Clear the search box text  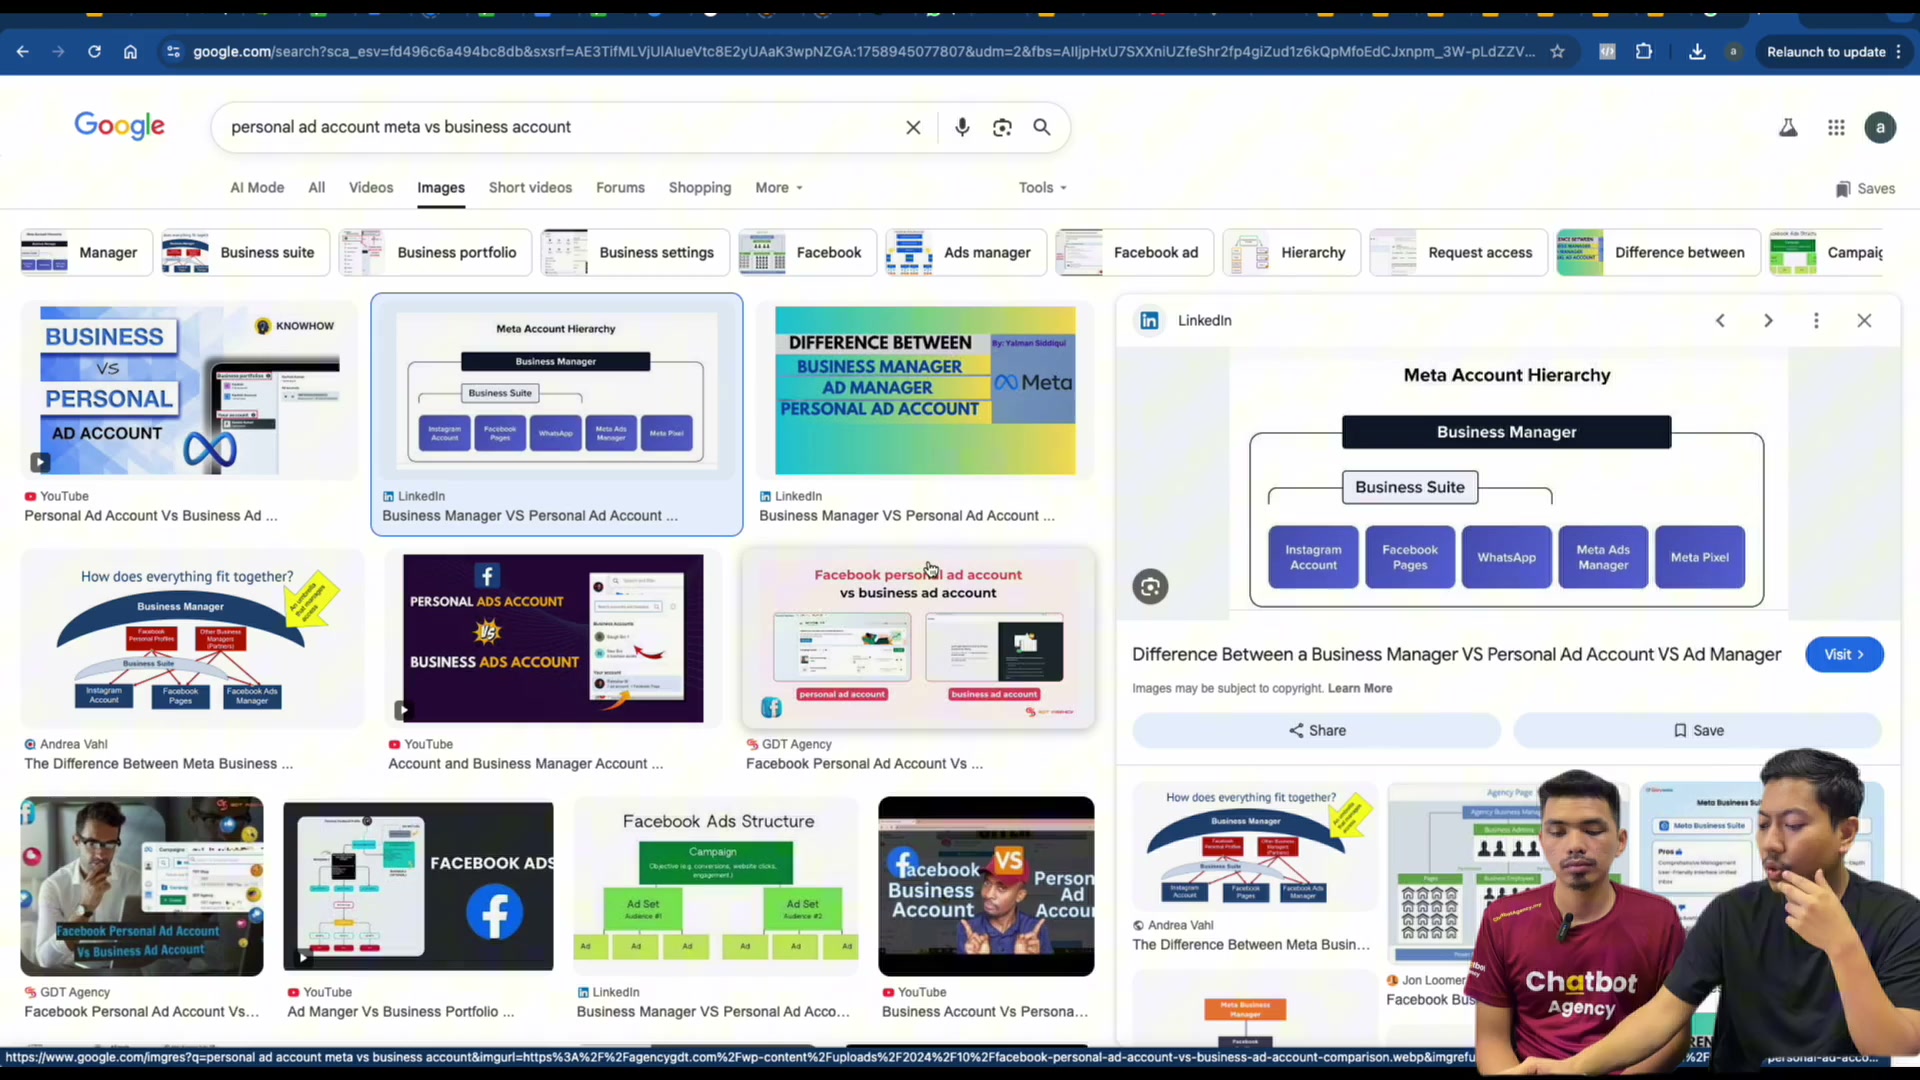coord(913,127)
